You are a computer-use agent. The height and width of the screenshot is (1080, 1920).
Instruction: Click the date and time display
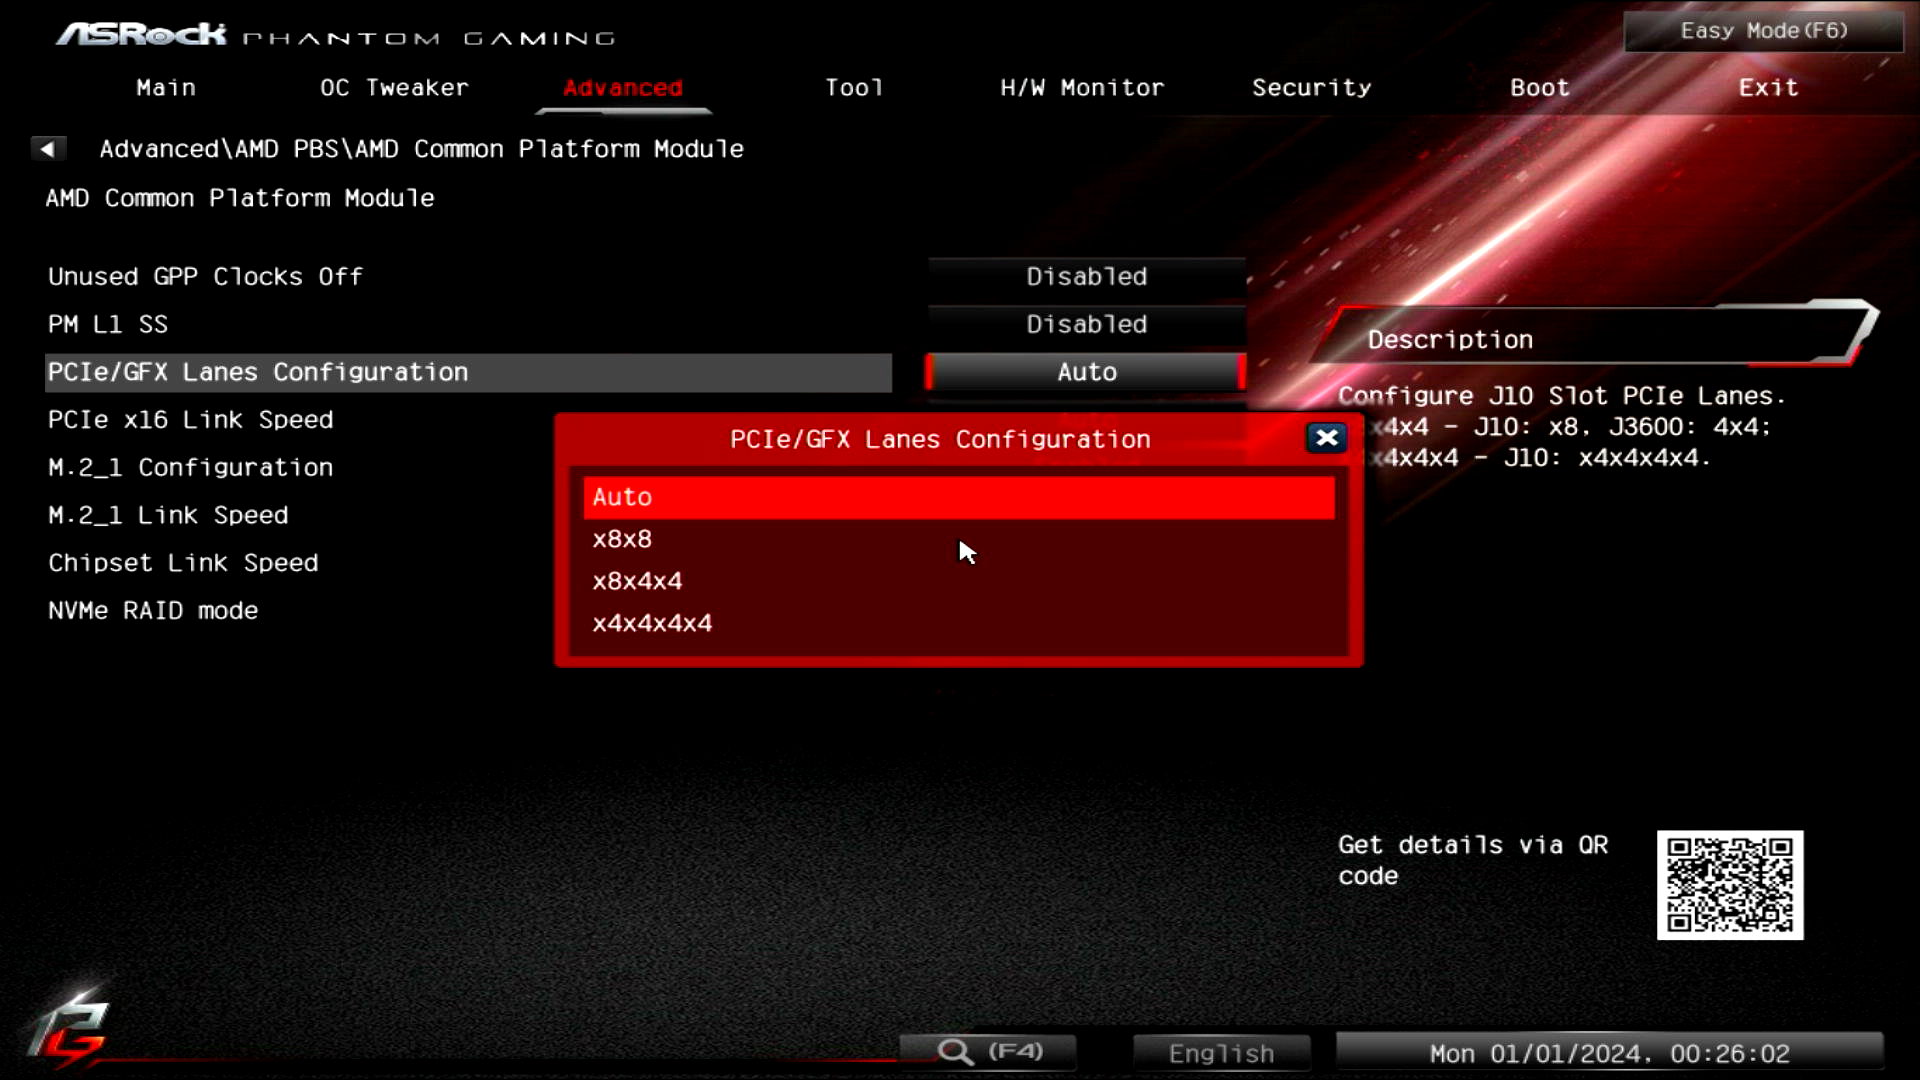pos(1609,1053)
